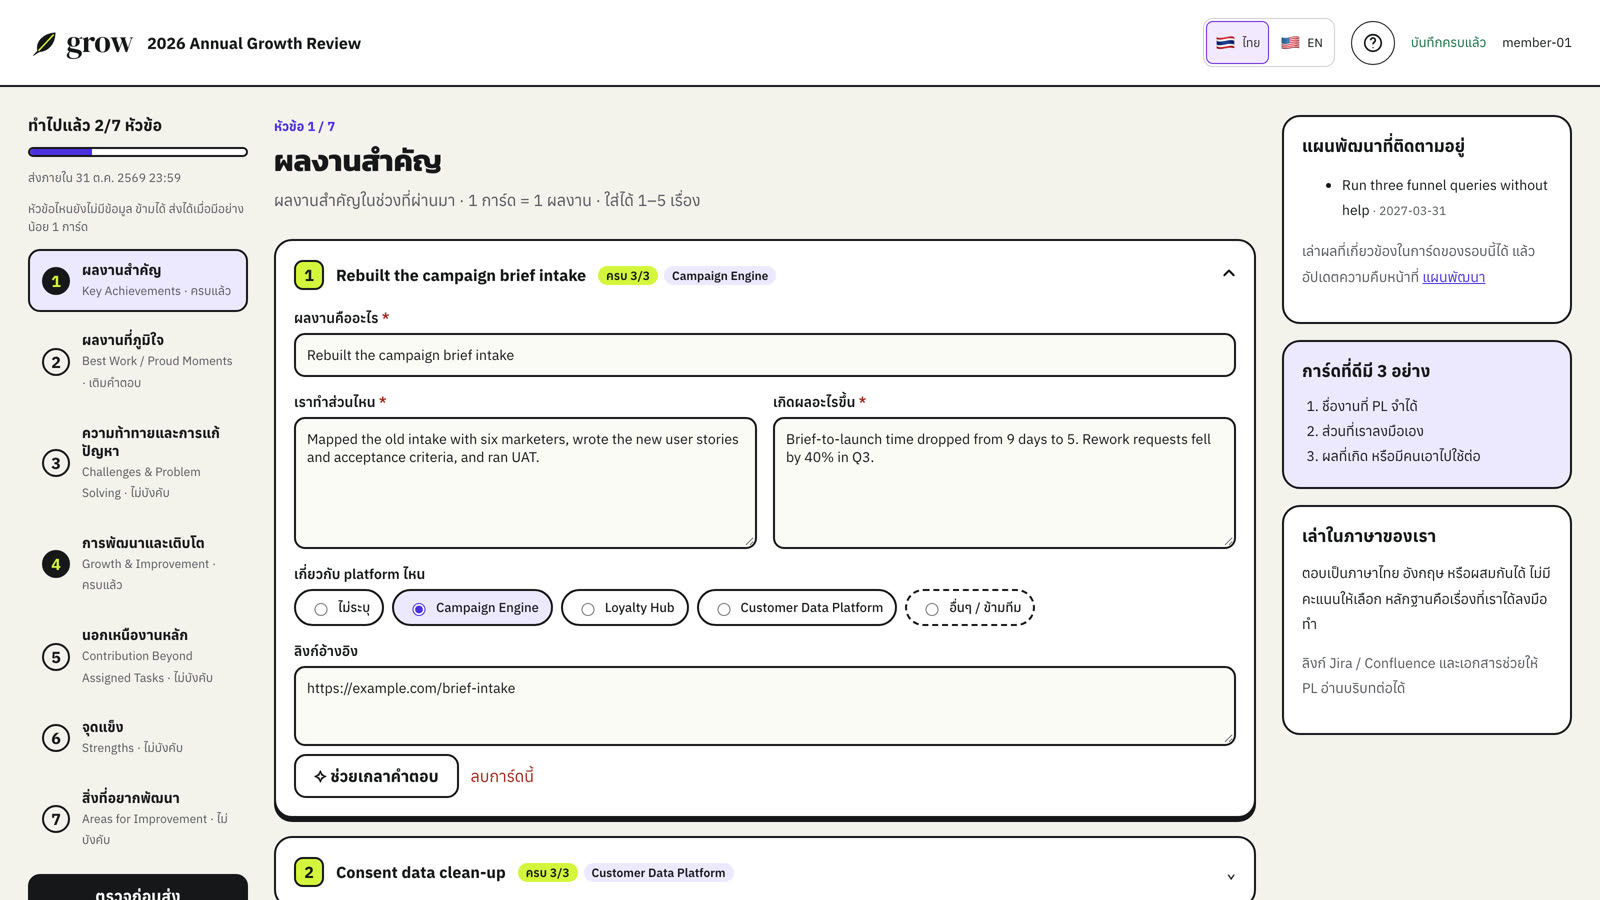This screenshot has width=1600, height=900.
Task: Click step number 7 circle in sidebar
Action: (x=56, y=819)
